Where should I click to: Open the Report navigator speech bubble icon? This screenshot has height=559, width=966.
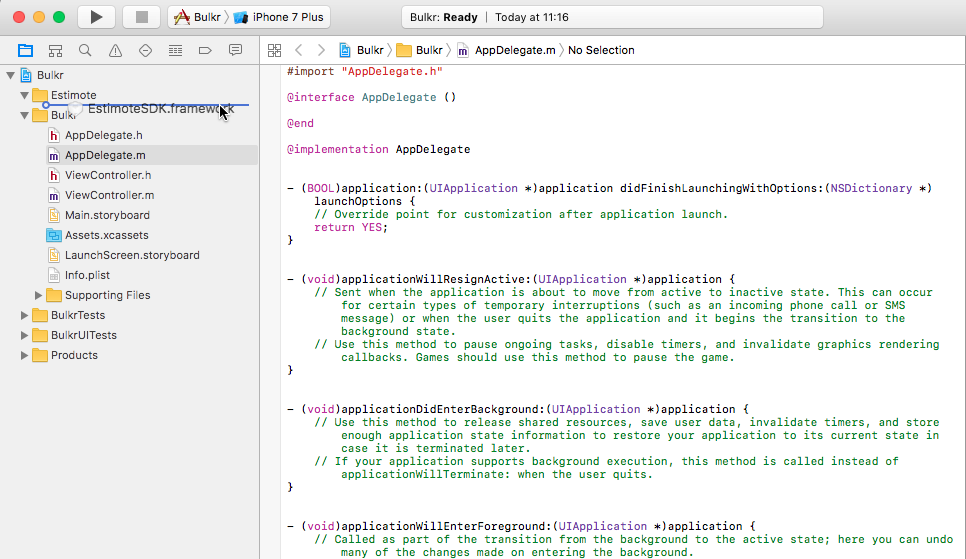[x=235, y=51]
